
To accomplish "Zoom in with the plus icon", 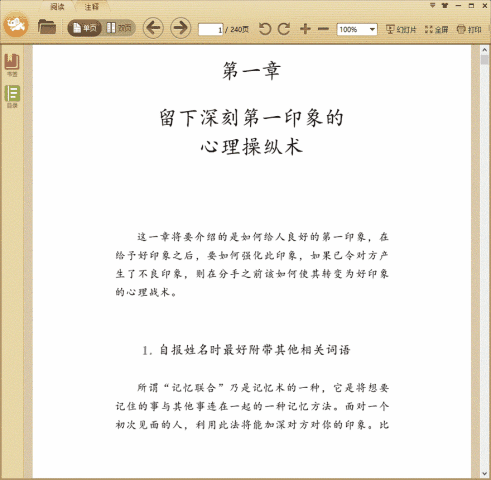I will [305, 29].
